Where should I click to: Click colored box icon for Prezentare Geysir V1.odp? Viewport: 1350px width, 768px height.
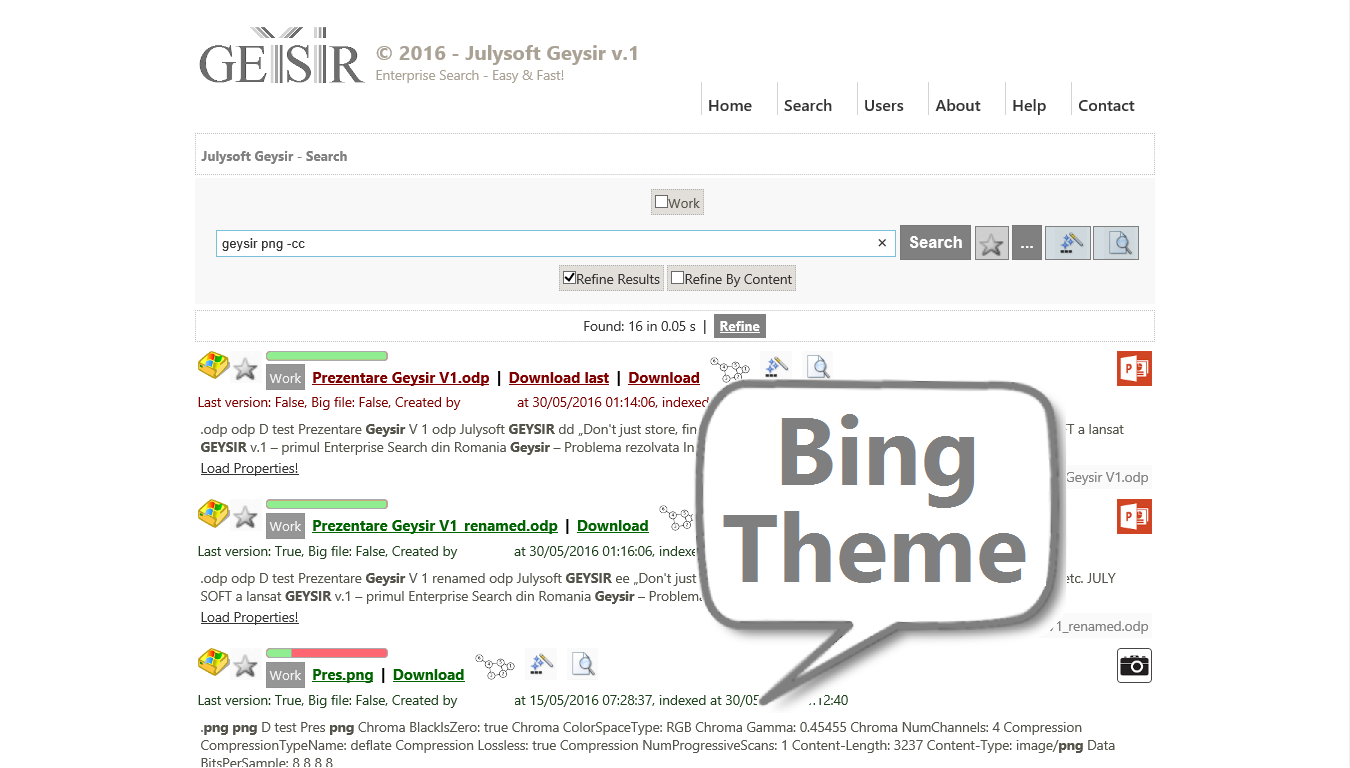tap(213, 366)
